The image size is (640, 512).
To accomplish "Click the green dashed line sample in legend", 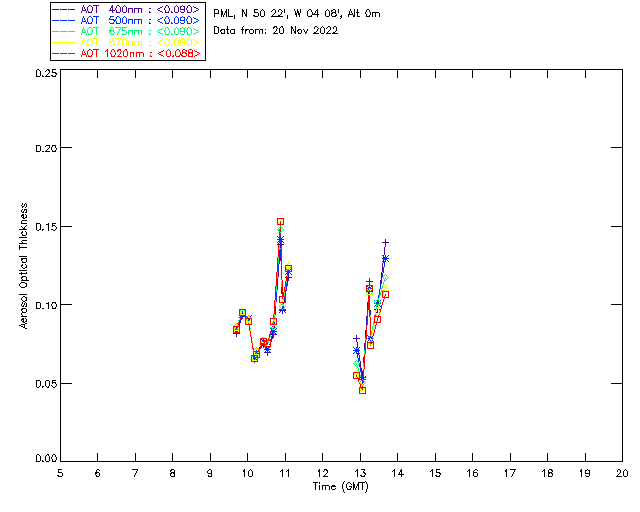I will click(x=64, y=31).
